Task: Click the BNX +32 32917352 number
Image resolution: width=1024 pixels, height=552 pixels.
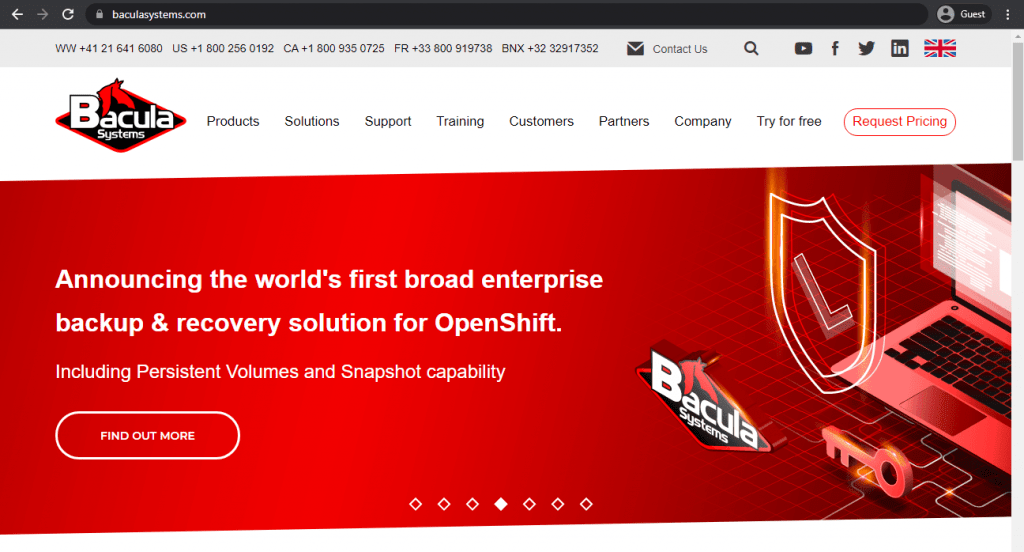Action: 550,48
